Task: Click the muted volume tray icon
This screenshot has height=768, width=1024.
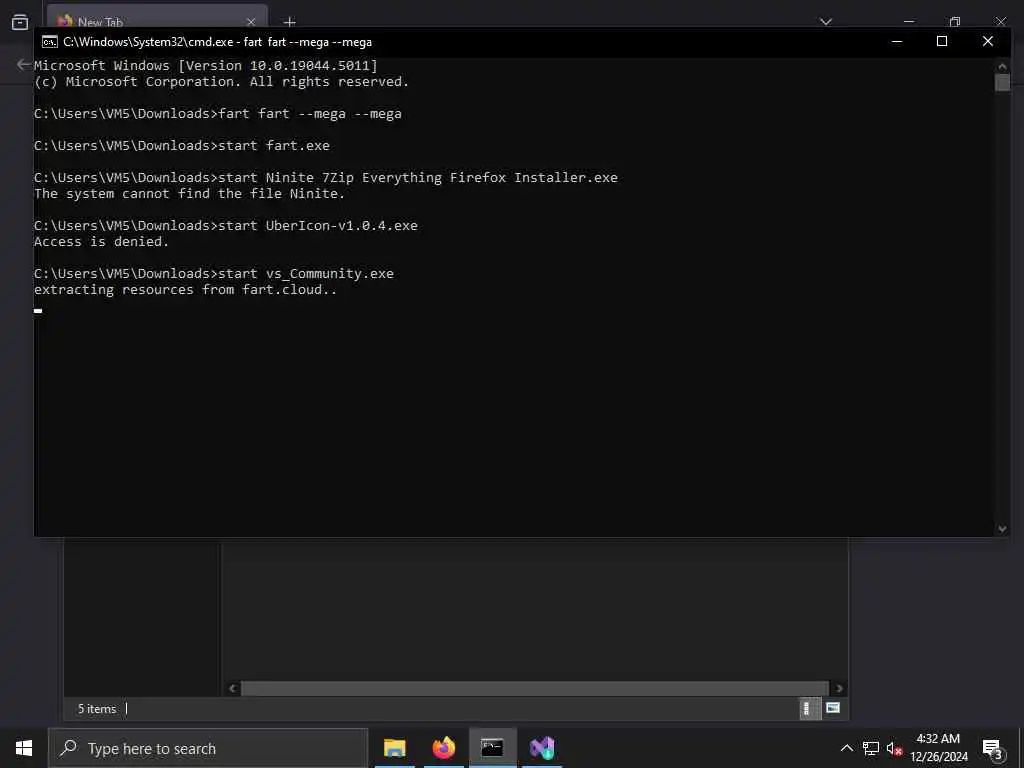Action: 894,748
